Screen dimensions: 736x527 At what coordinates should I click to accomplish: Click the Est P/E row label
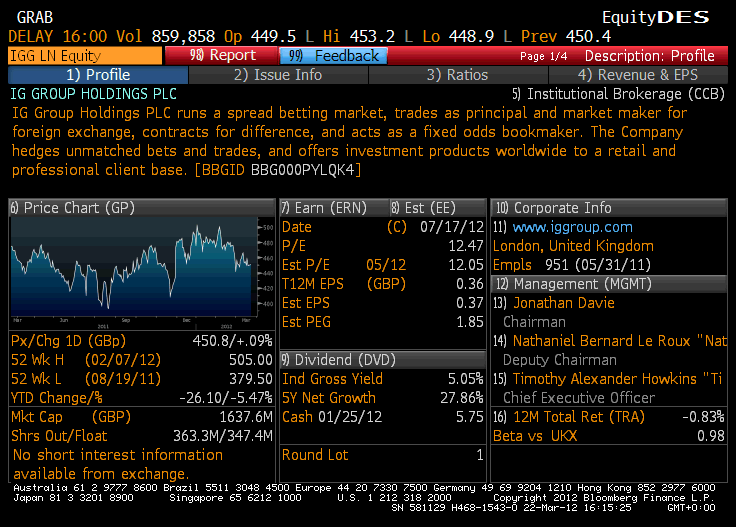[x=306, y=265]
